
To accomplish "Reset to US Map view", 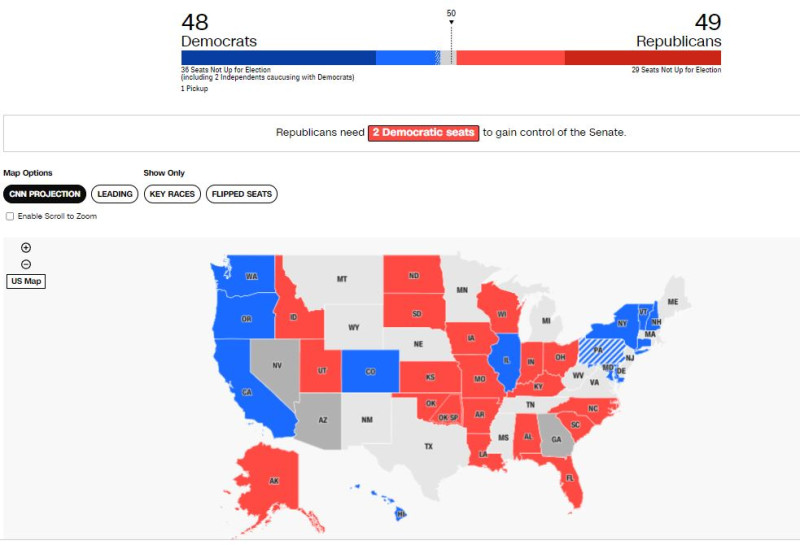I will coord(26,281).
